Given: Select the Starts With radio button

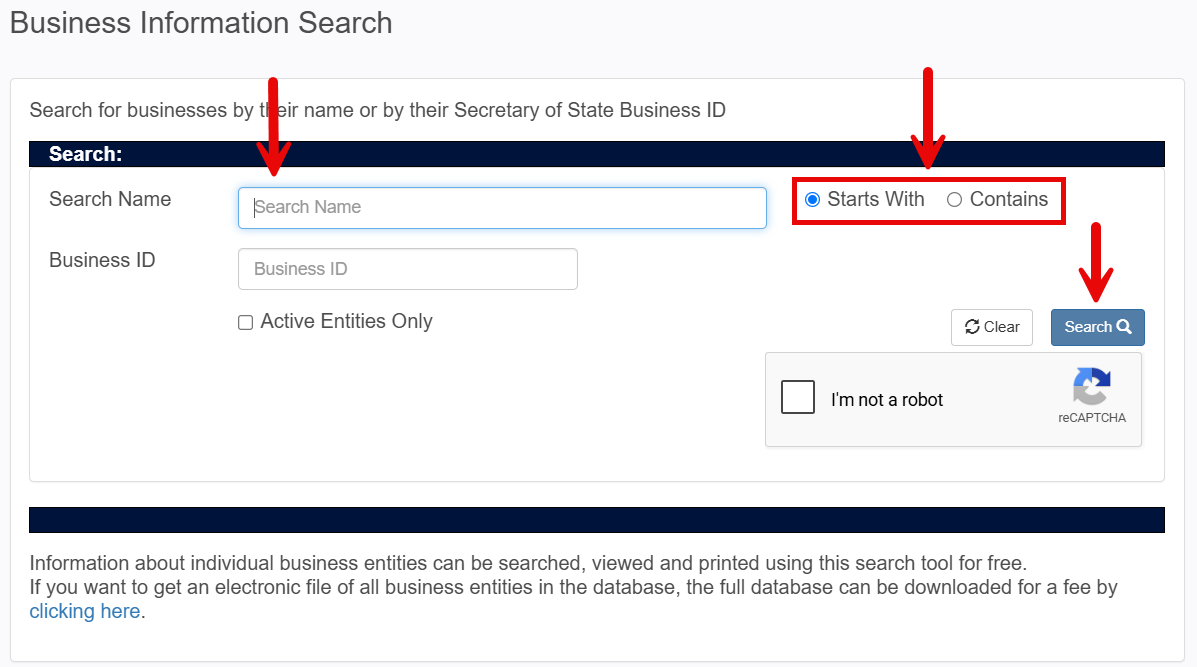Looking at the screenshot, I should click(812, 199).
